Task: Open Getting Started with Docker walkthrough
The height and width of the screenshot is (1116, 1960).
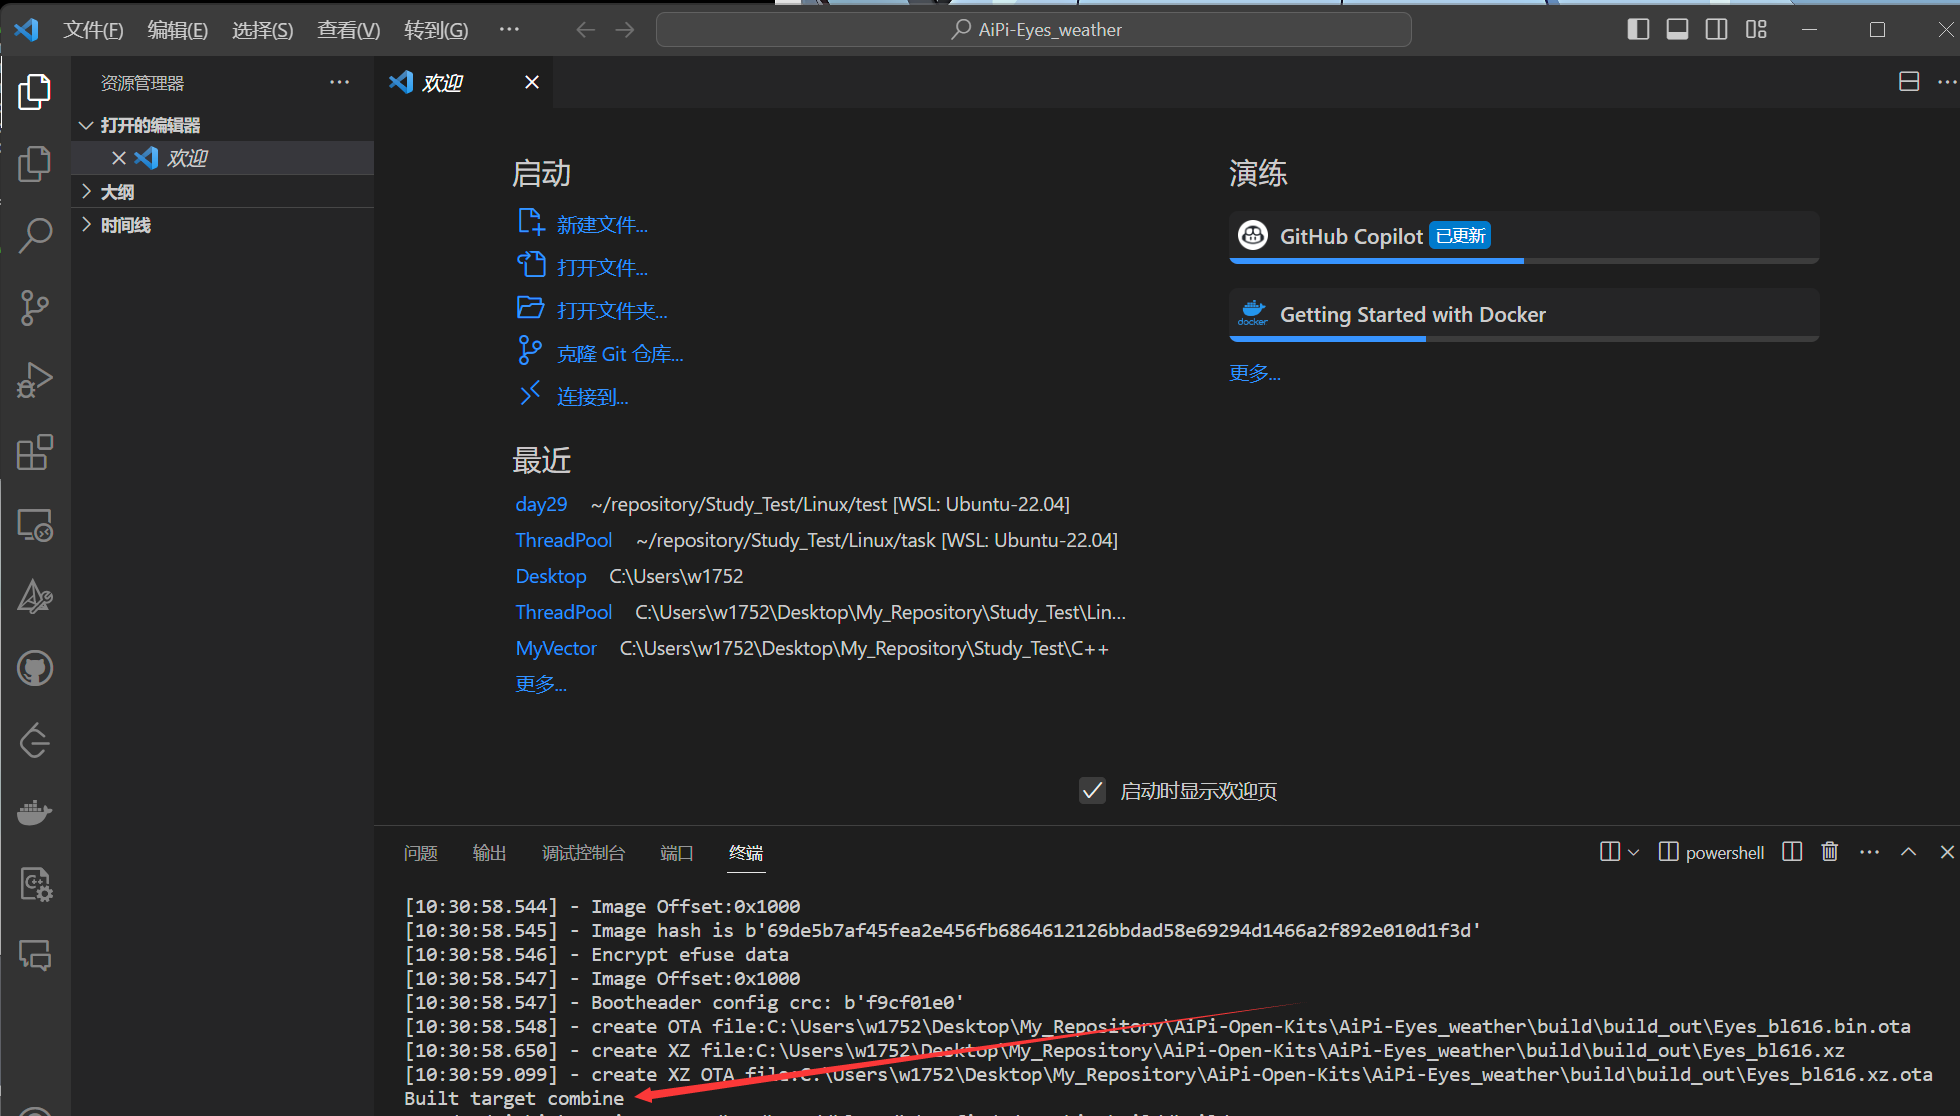Action: coord(1523,315)
